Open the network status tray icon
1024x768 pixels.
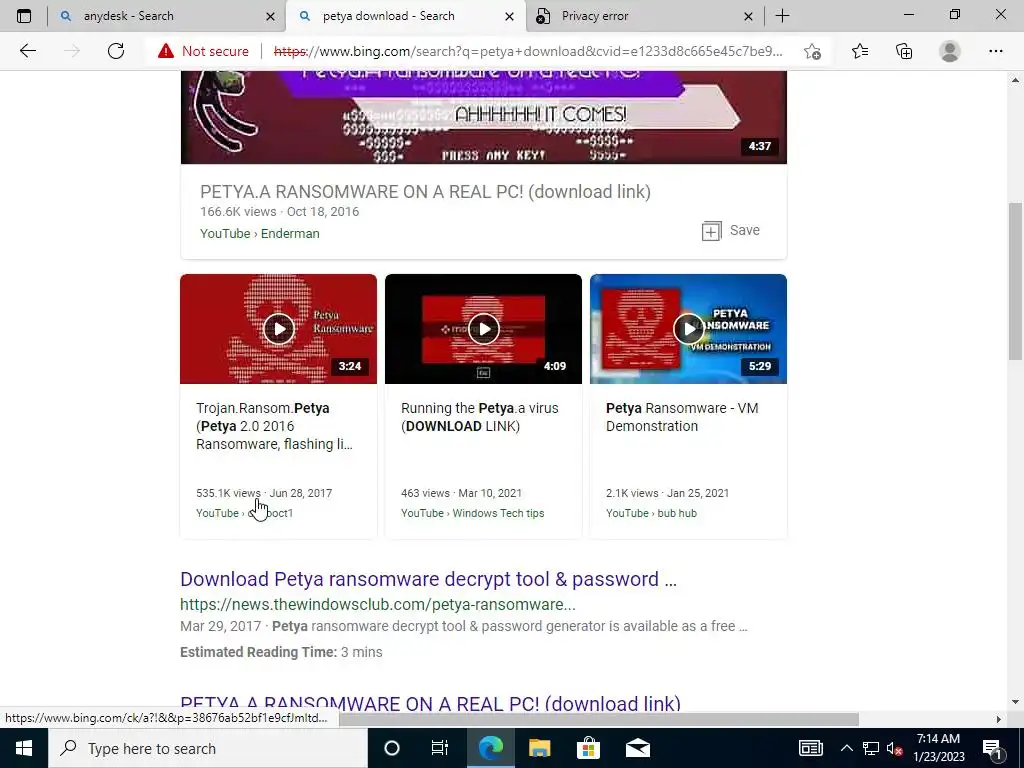coord(871,748)
